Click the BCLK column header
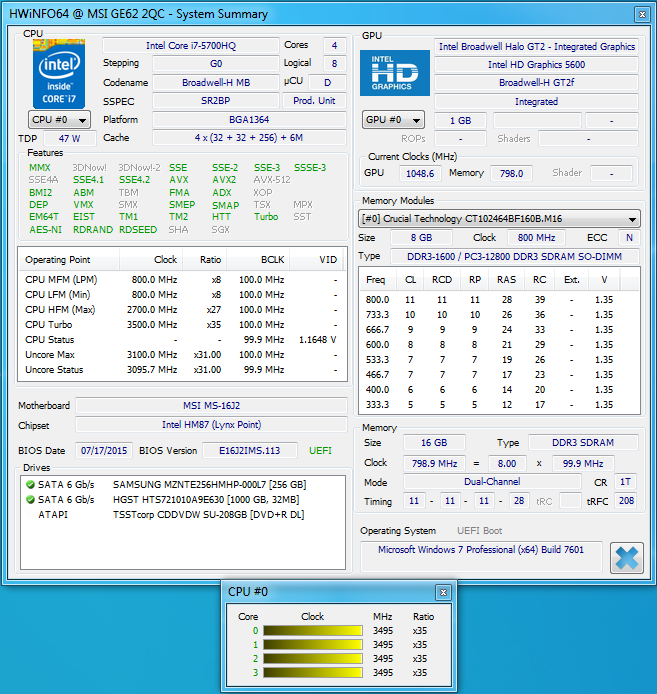This screenshot has height=694, width=657. [x=259, y=259]
